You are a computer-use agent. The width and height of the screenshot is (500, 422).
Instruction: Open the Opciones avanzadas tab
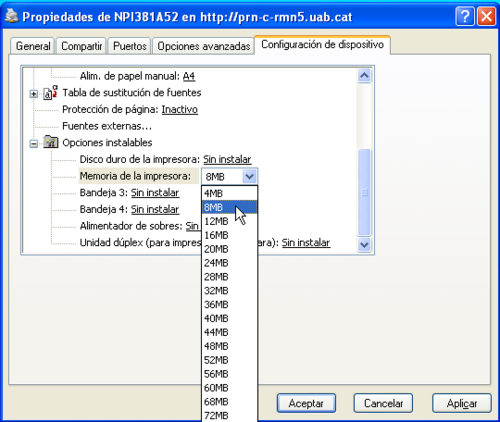(204, 46)
